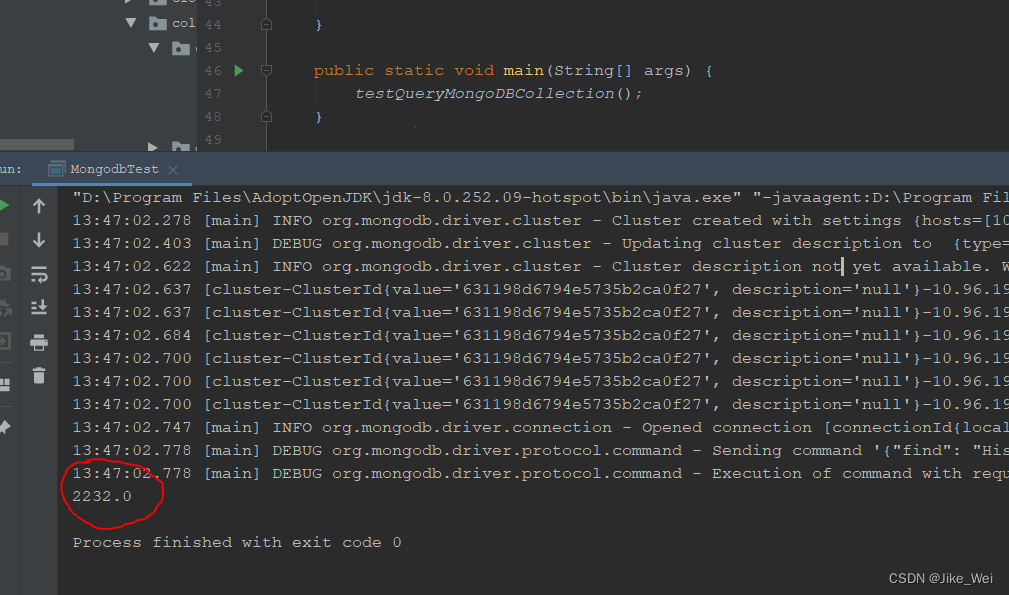The width and height of the screenshot is (1009, 595).
Task: Click the 13:47:02.278 Cluster created log line
Action: pyautogui.click(x=541, y=221)
